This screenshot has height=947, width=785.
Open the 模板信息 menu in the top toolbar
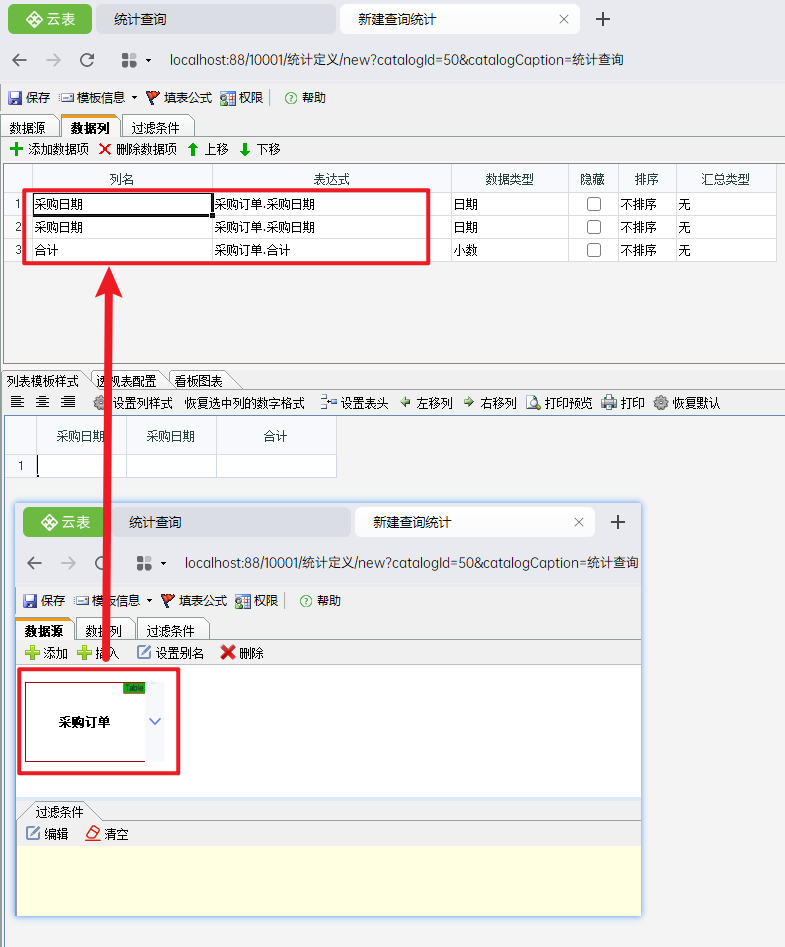pos(98,98)
